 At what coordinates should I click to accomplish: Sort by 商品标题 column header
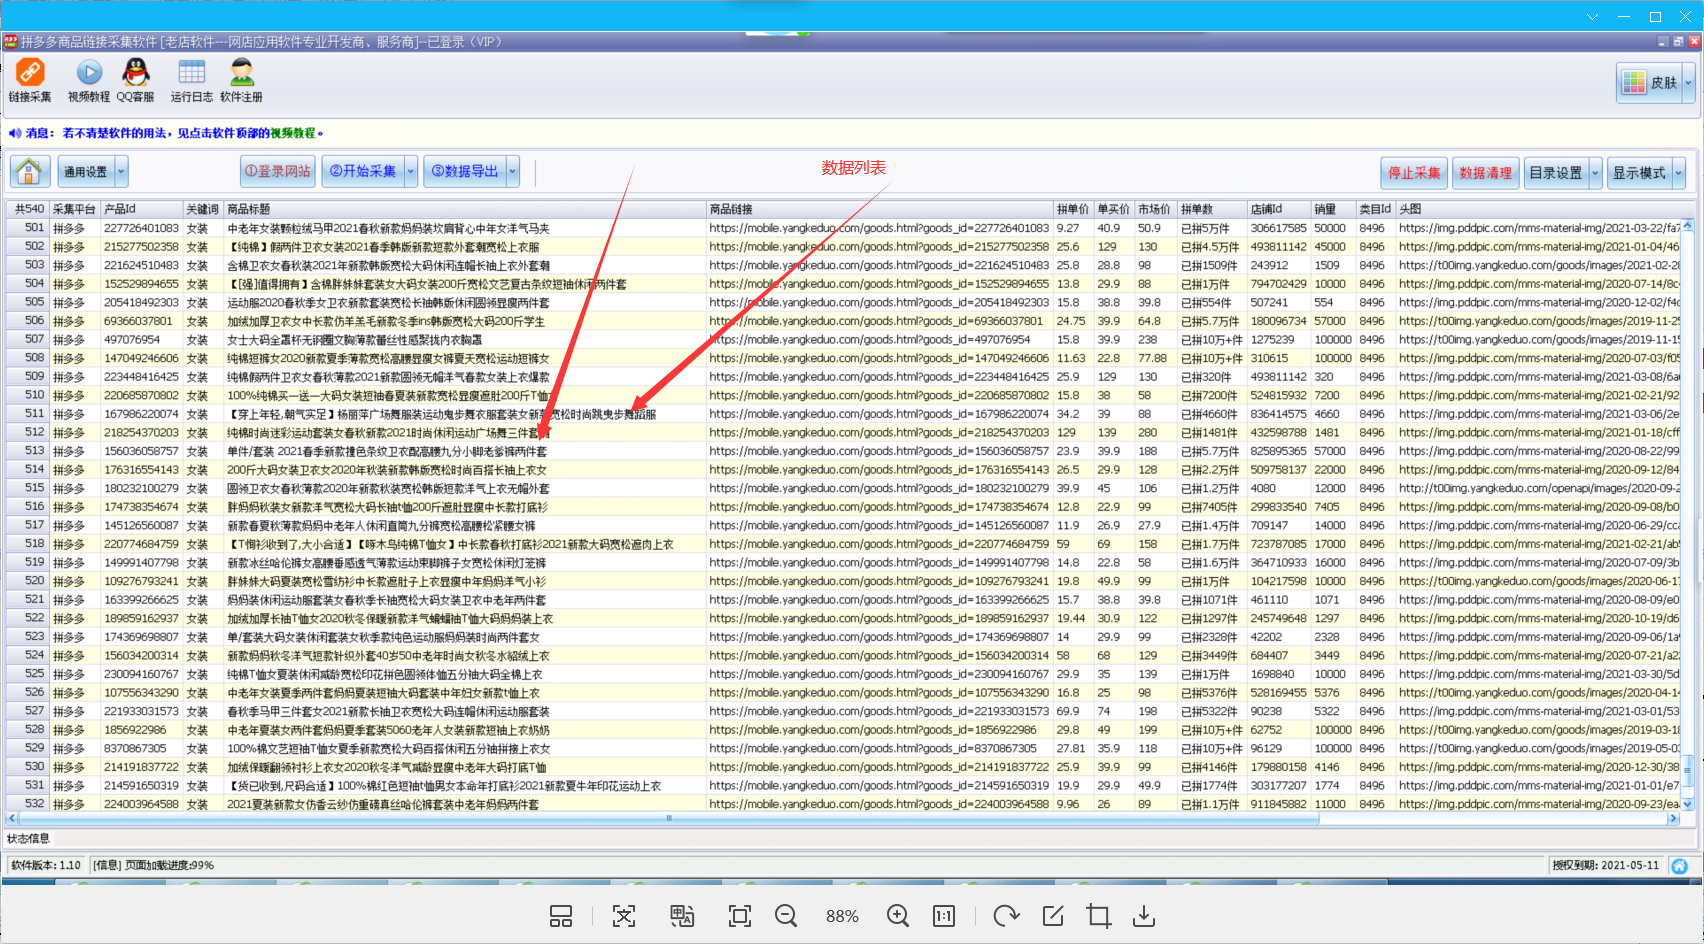[465, 209]
